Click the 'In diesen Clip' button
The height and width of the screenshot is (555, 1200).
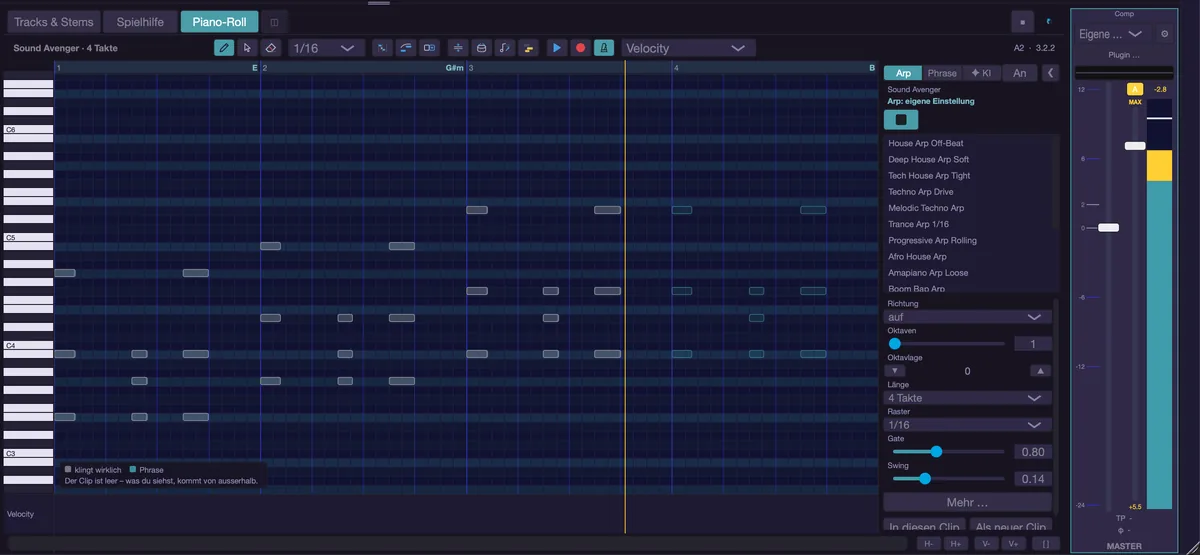[x=925, y=526]
